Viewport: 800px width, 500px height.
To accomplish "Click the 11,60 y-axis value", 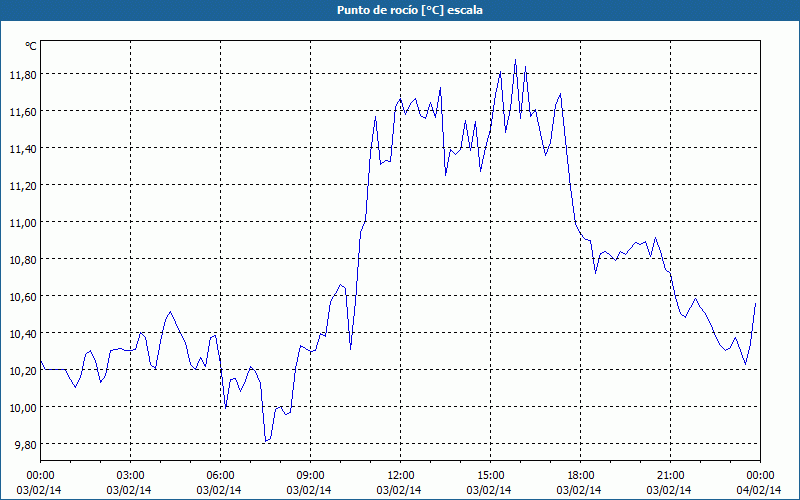I will tap(23, 112).
